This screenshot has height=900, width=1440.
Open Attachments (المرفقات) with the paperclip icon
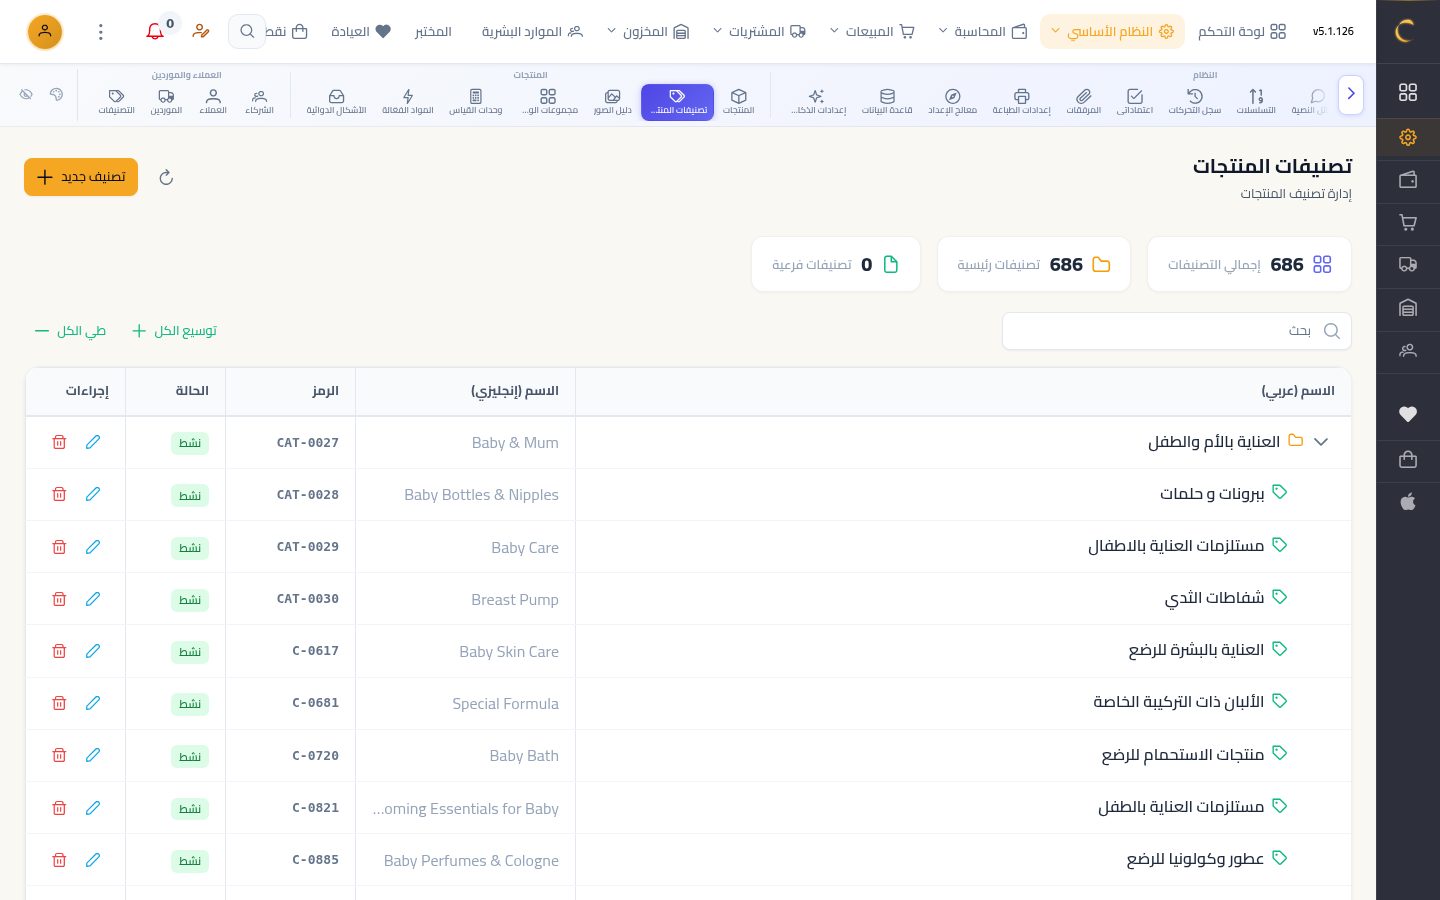point(1083,101)
